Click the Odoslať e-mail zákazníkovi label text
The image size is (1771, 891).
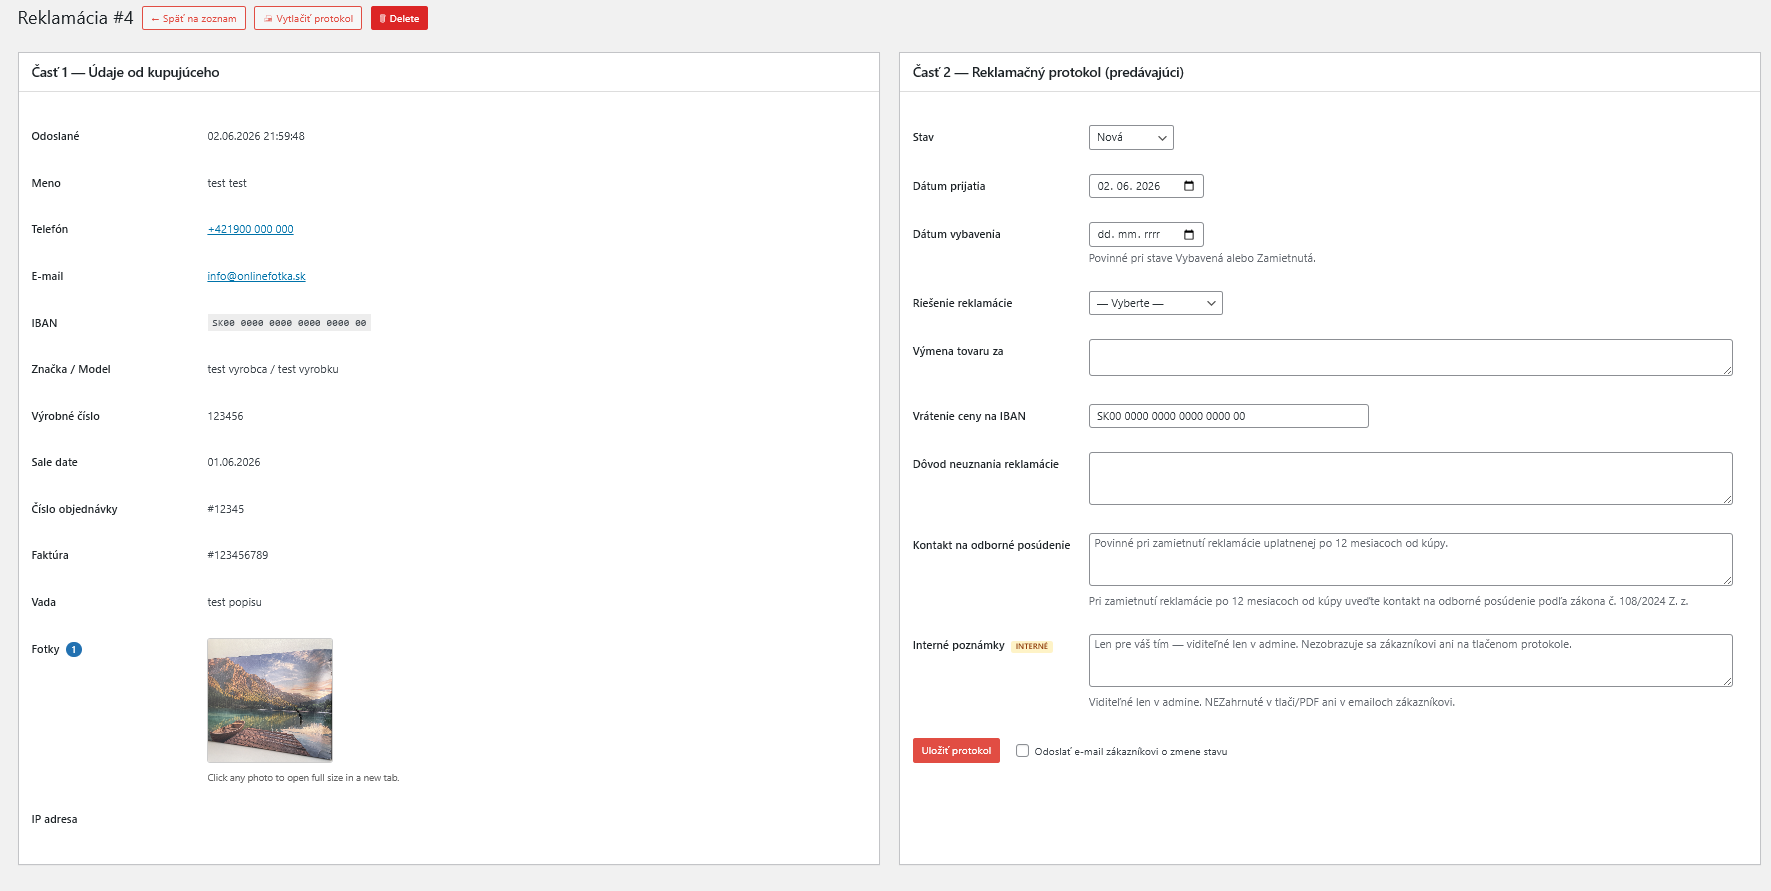(1130, 752)
